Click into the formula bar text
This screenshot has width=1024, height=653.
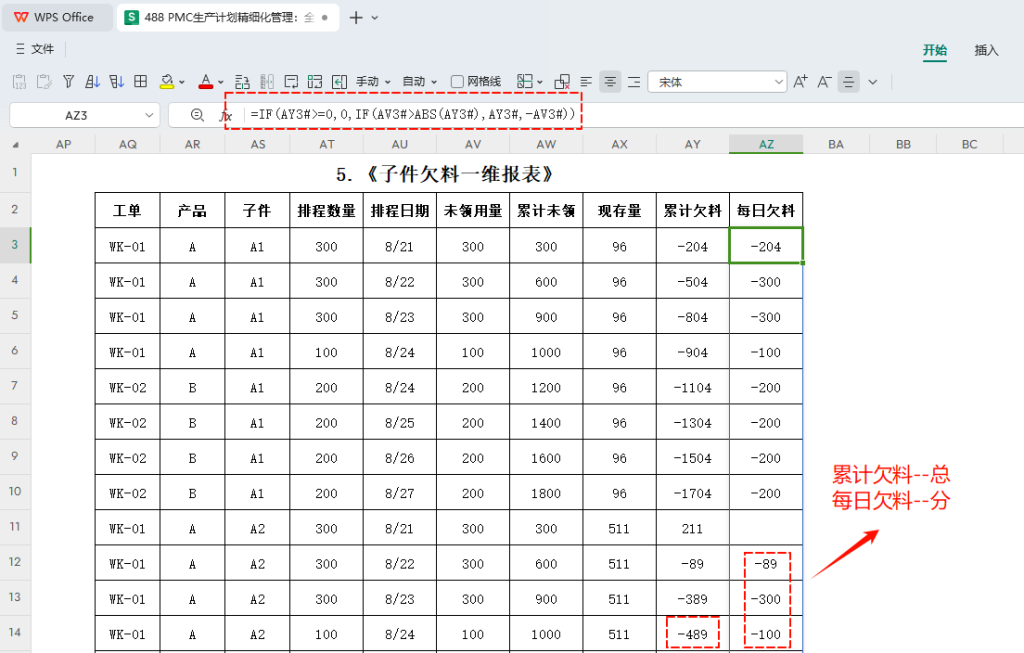pos(413,114)
